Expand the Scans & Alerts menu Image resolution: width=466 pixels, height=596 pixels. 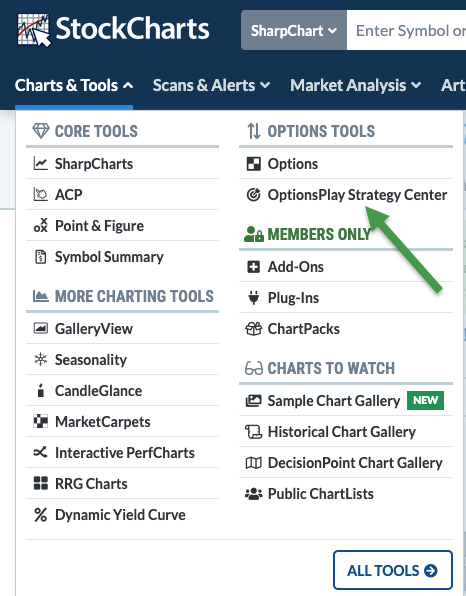[211, 86]
